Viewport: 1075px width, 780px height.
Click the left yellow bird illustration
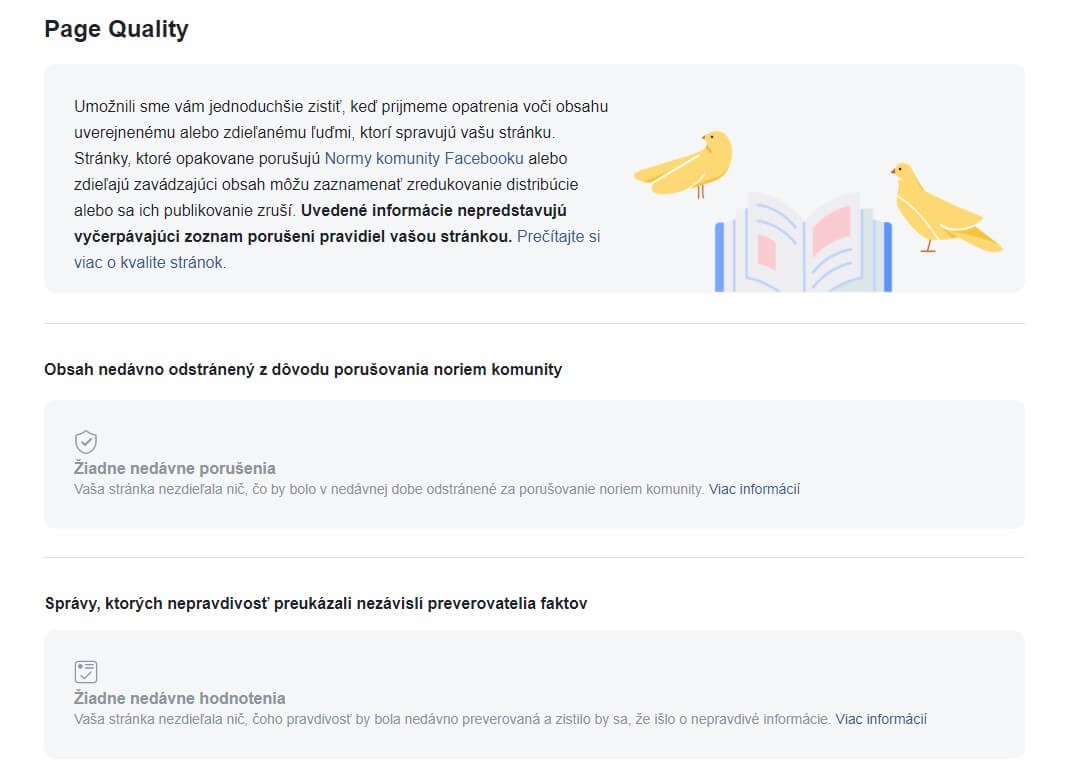pos(684,164)
